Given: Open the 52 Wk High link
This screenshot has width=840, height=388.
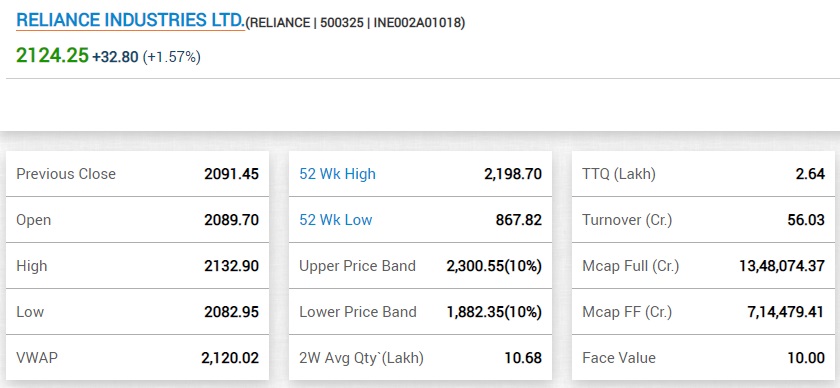Looking at the screenshot, I should (338, 174).
